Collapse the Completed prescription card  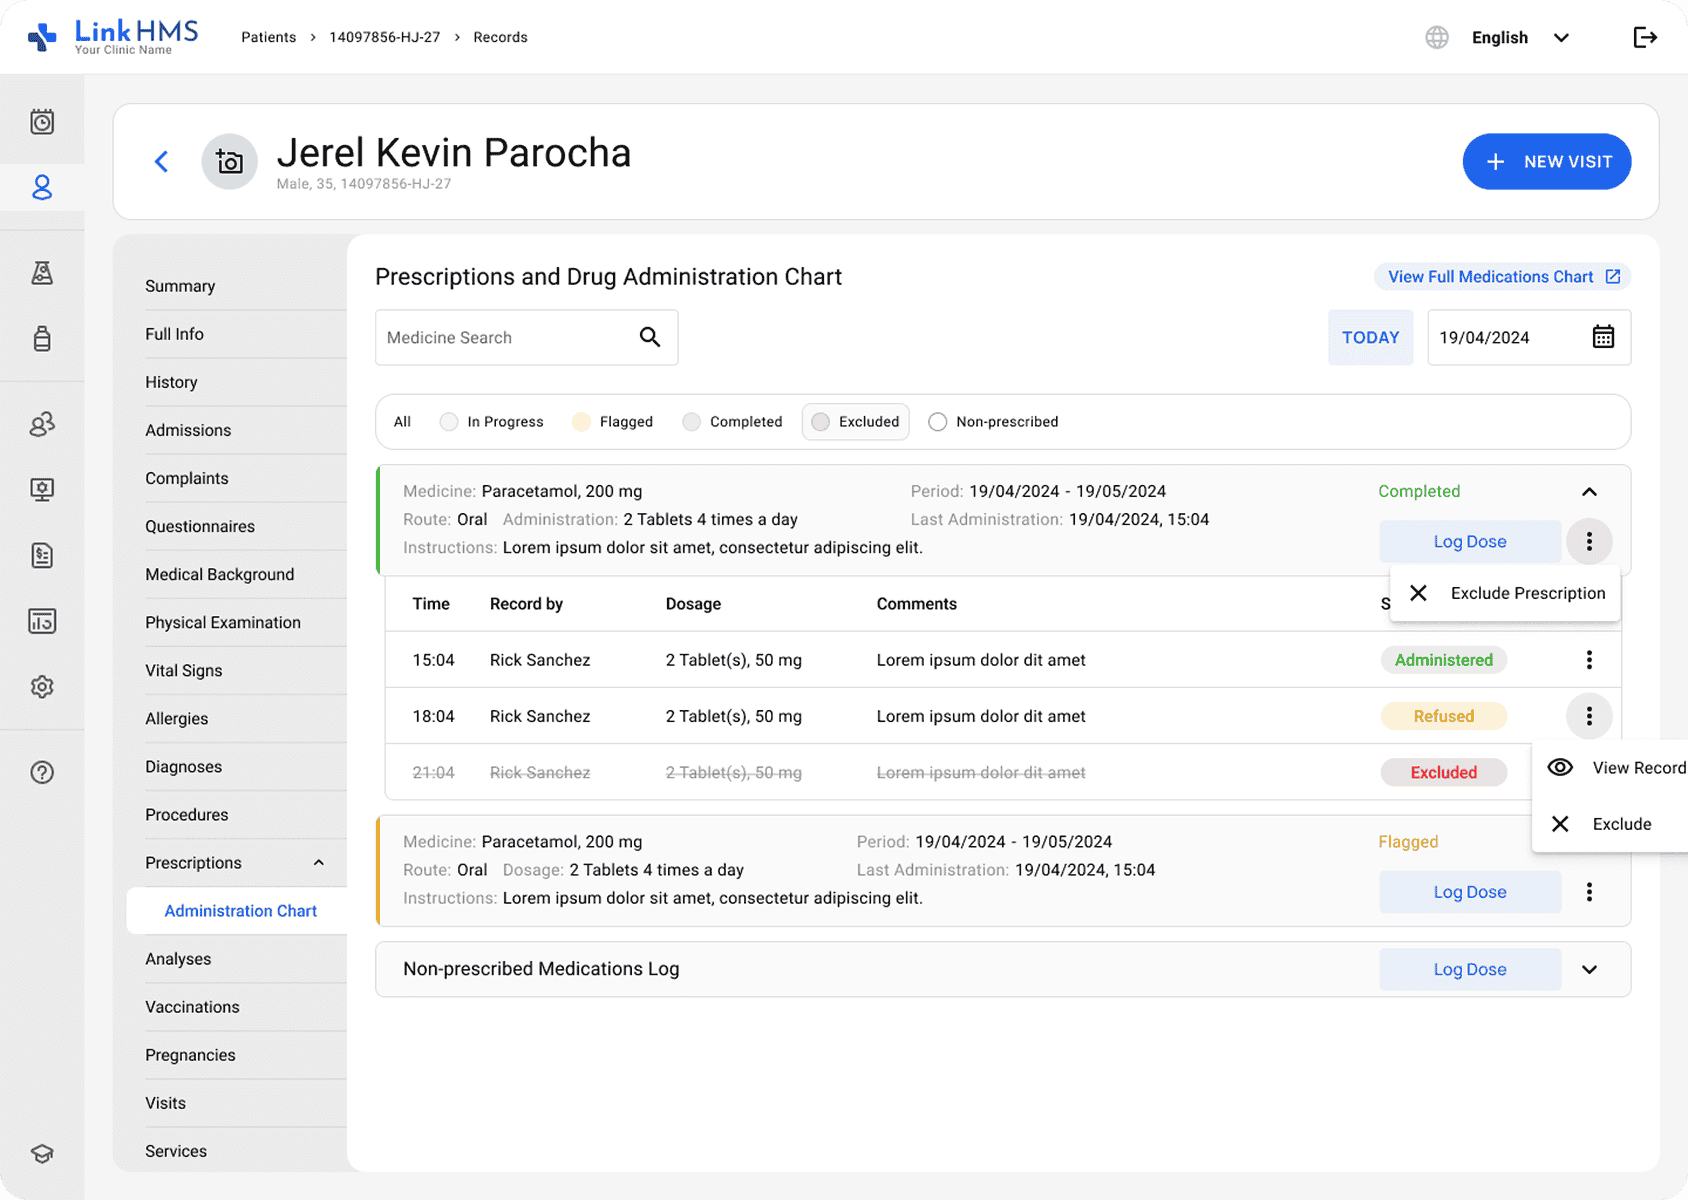pos(1588,492)
